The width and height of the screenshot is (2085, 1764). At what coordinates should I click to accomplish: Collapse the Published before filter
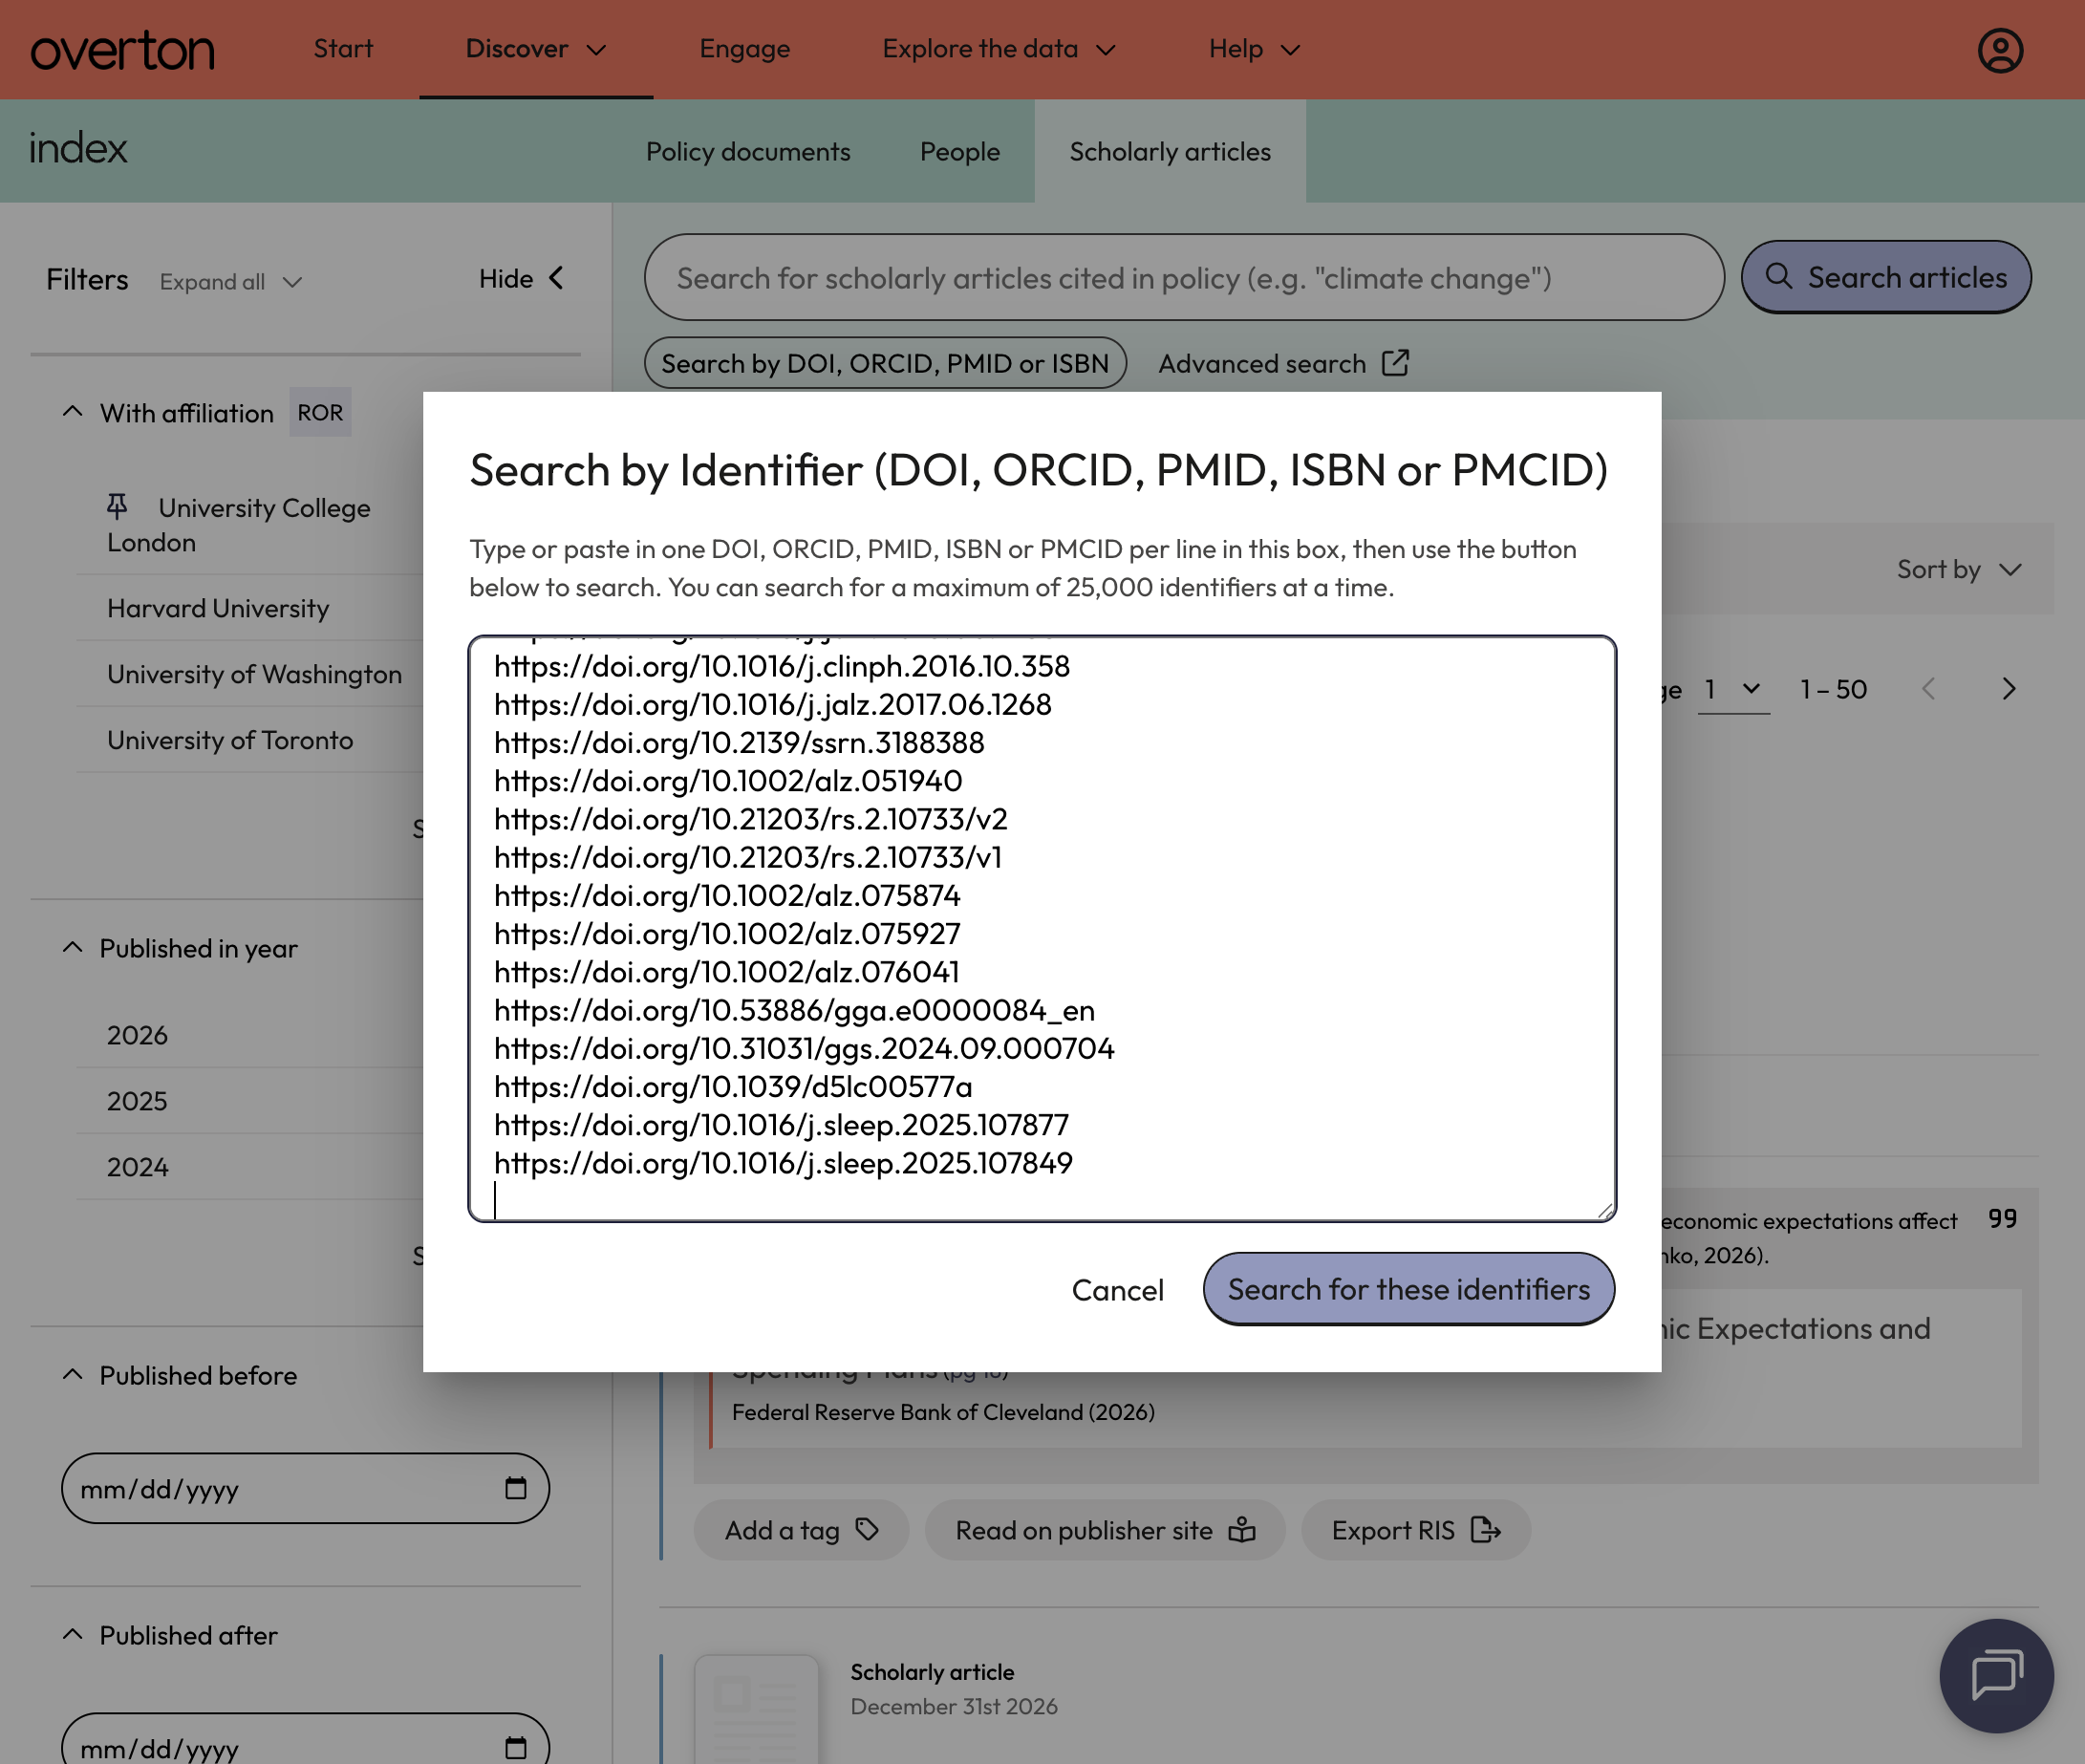click(72, 1374)
